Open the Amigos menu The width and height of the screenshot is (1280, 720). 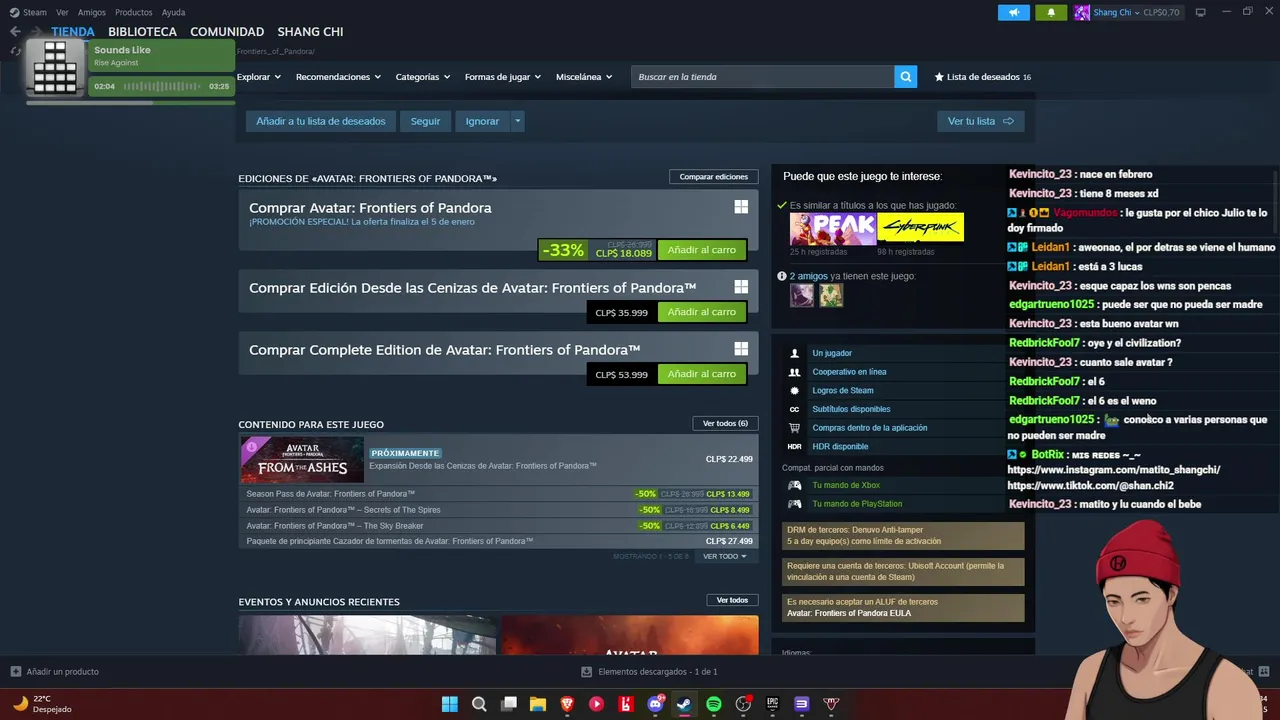tap(91, 12)
